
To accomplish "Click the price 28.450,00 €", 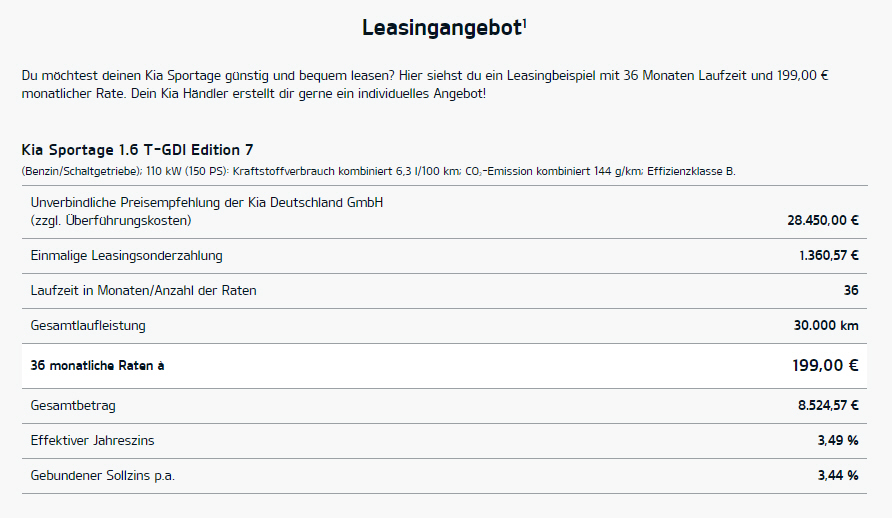I will click(x=823, y=221).
